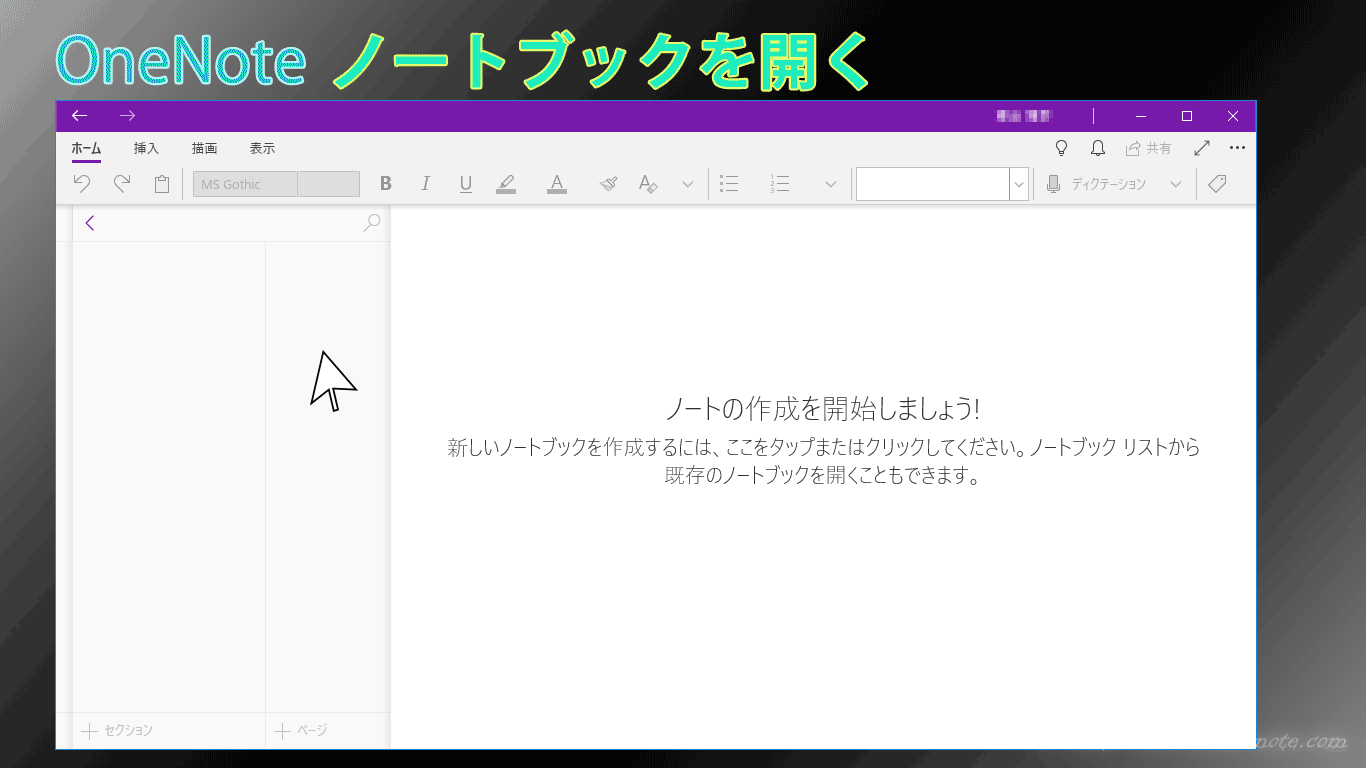Switch to the ホーム tab
Image resolution: width=1366 pixels, height=768 pixels.
(x=86, y=148)
